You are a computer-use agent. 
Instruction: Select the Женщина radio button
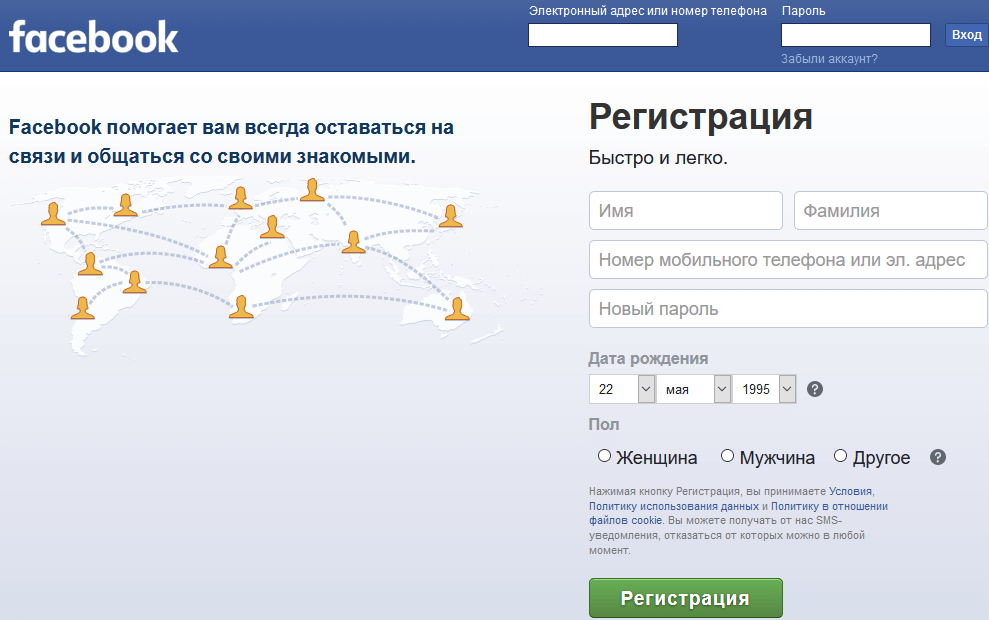[604, 455]
